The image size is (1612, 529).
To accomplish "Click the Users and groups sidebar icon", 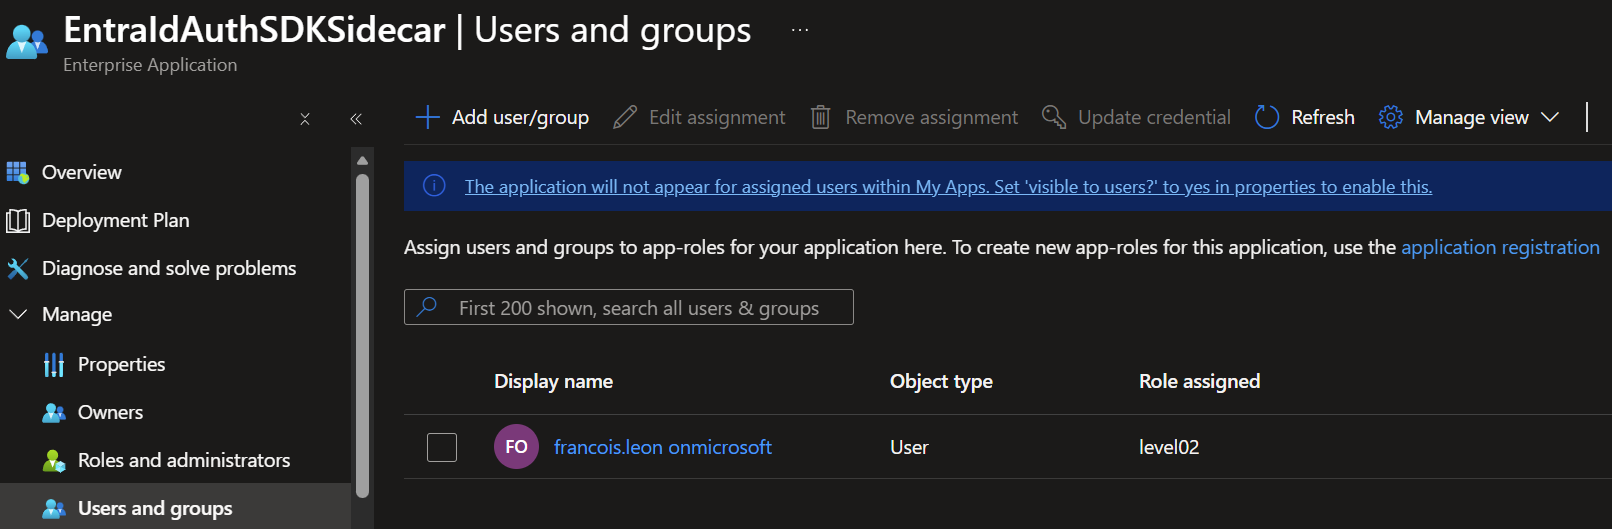I will pyautogui.click(x=54, y=508).
